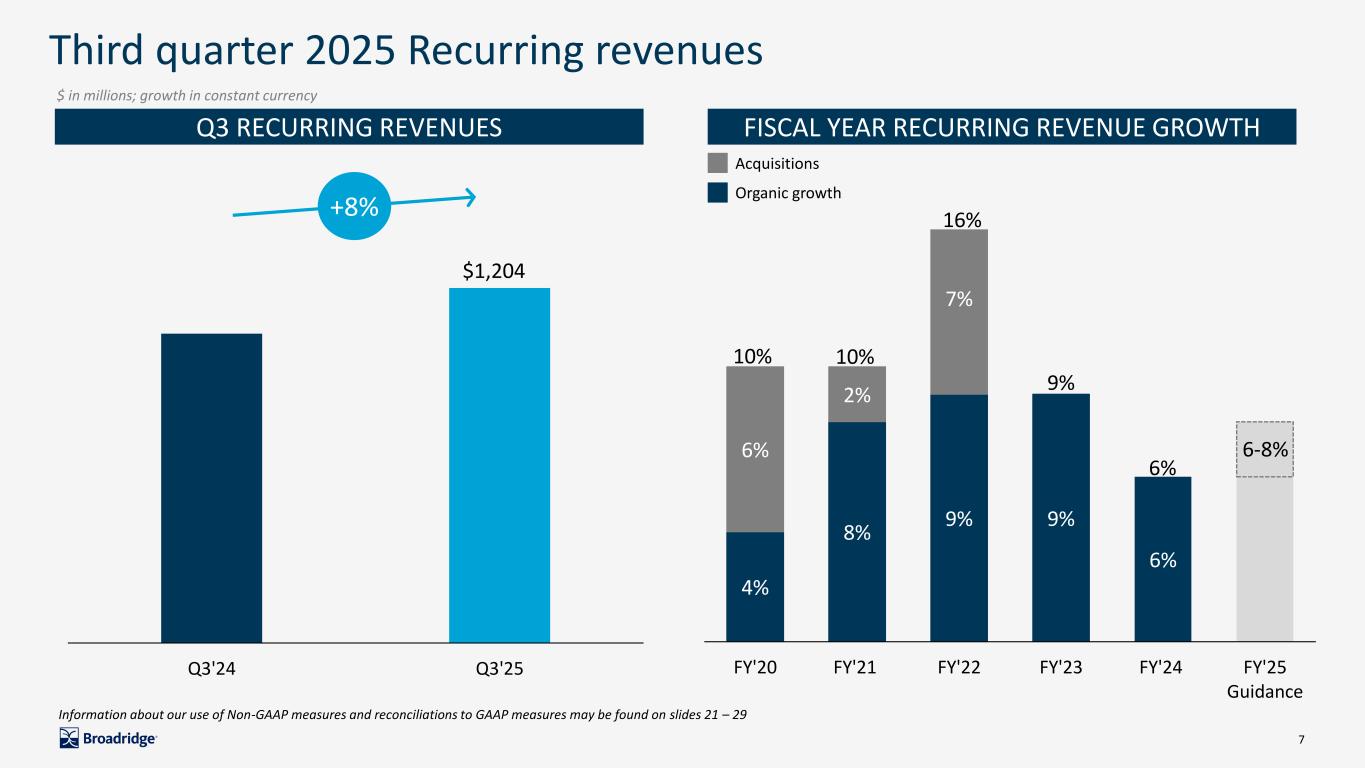Select the Organic growth navy legend swatch
The width and height of the screenshot is (1365, 768).
717,193
